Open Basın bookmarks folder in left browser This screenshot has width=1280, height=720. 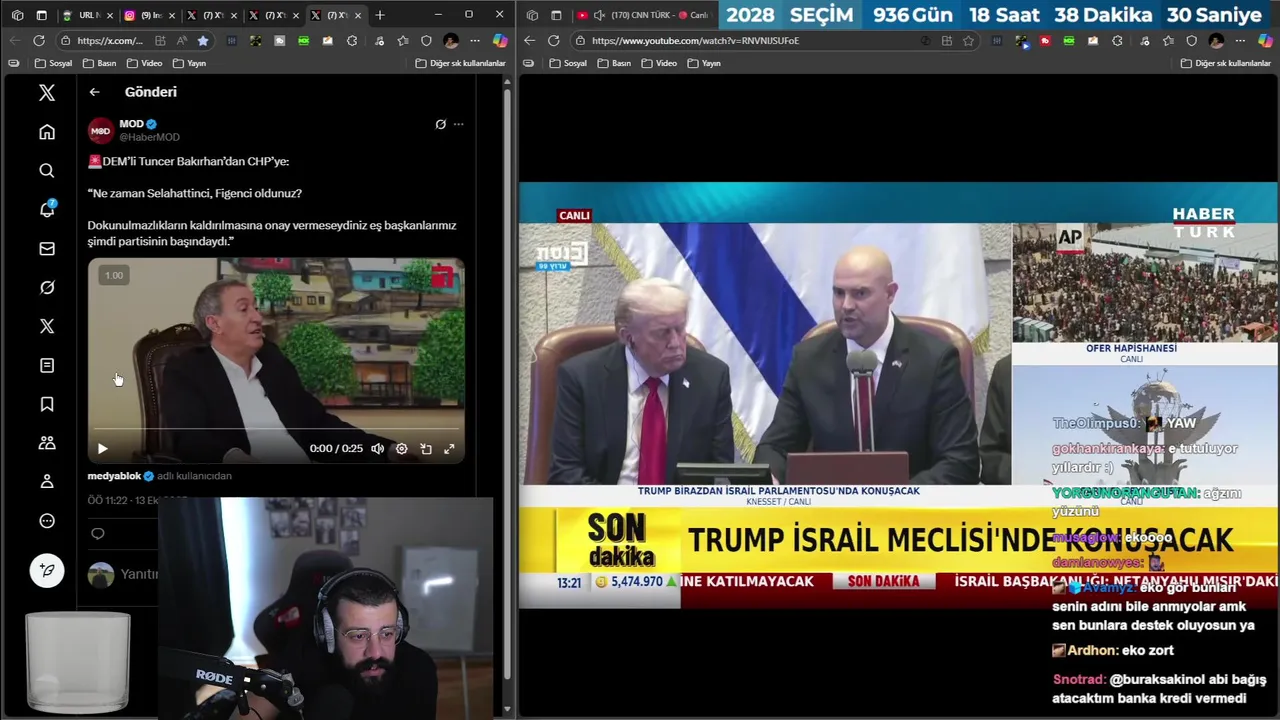tap(99, 63)
